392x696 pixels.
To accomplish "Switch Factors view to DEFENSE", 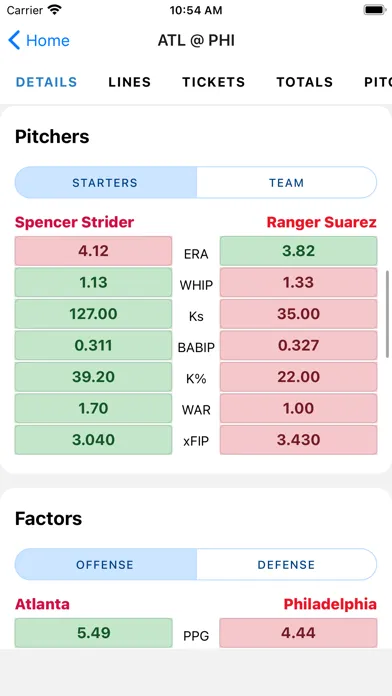I will click(286, 565).
